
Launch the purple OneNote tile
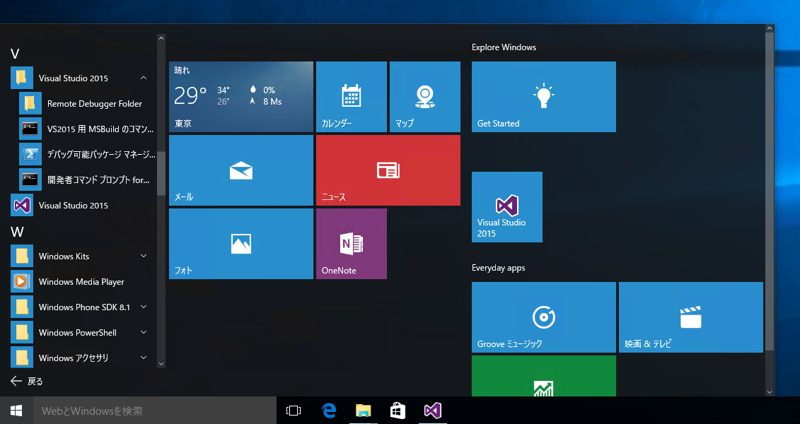[351, 244]
